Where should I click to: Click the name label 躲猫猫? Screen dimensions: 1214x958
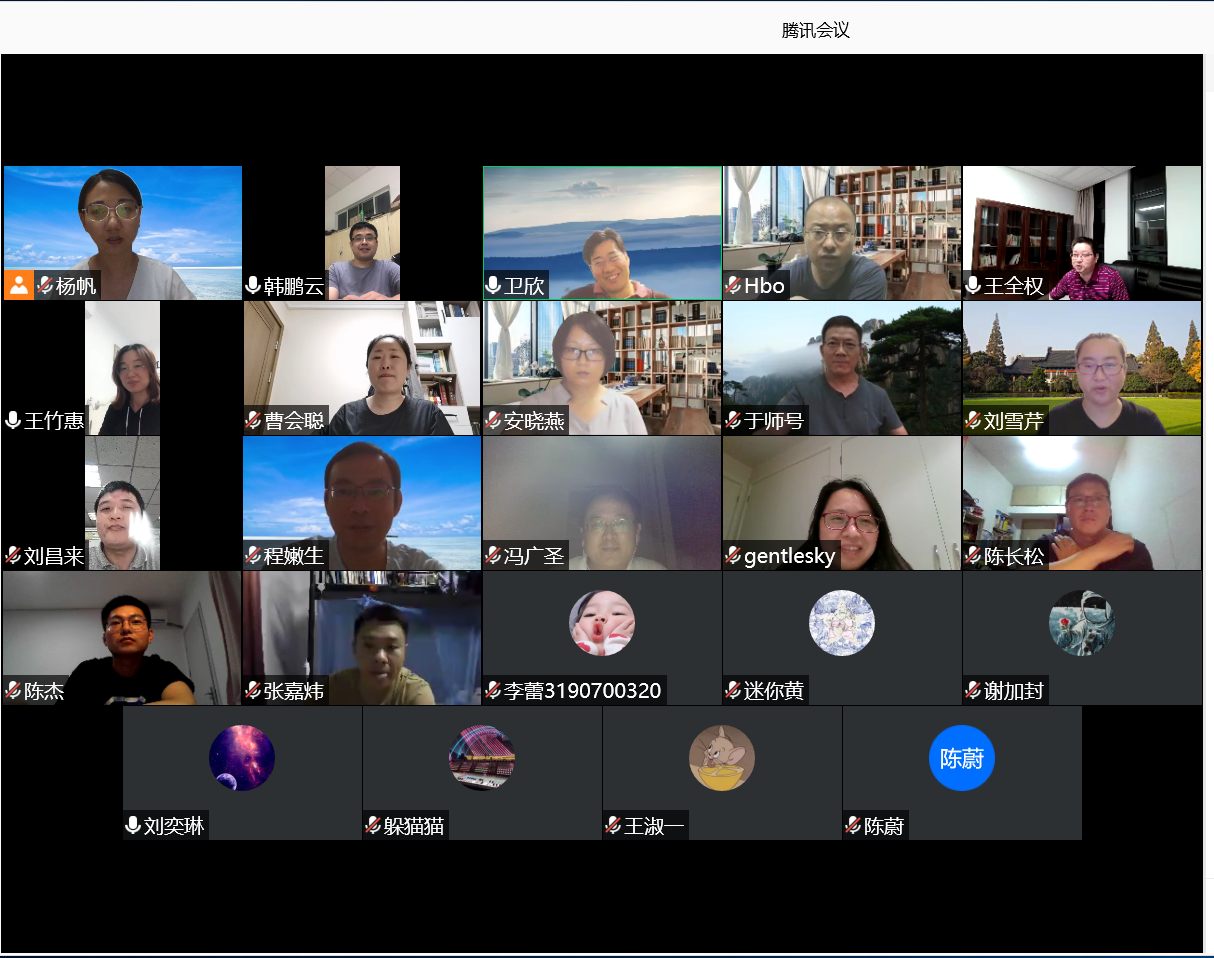tap(414, 826)
